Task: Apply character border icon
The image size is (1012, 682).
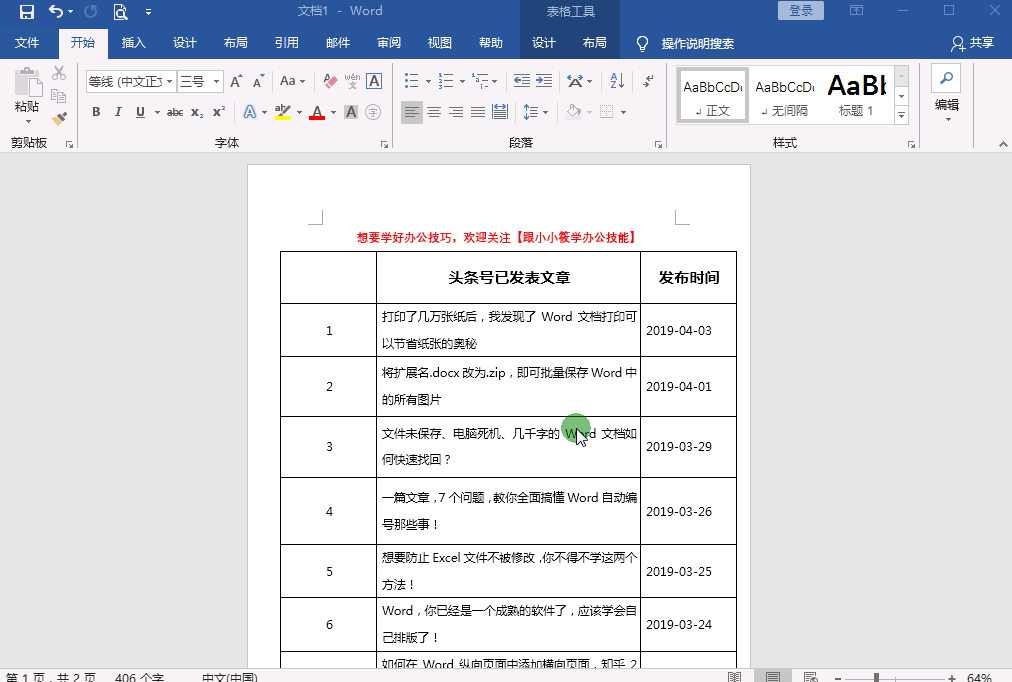Action: click(374, 81)
